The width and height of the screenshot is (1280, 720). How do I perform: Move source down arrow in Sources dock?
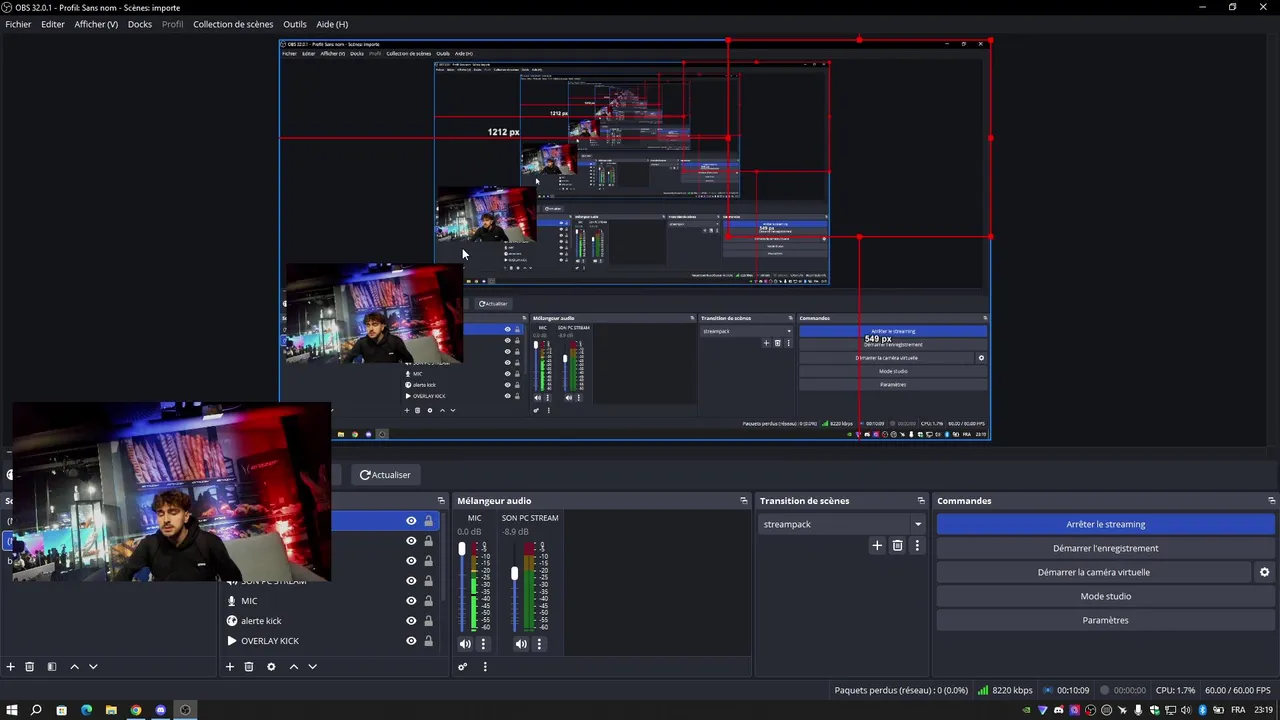(312, 667)
